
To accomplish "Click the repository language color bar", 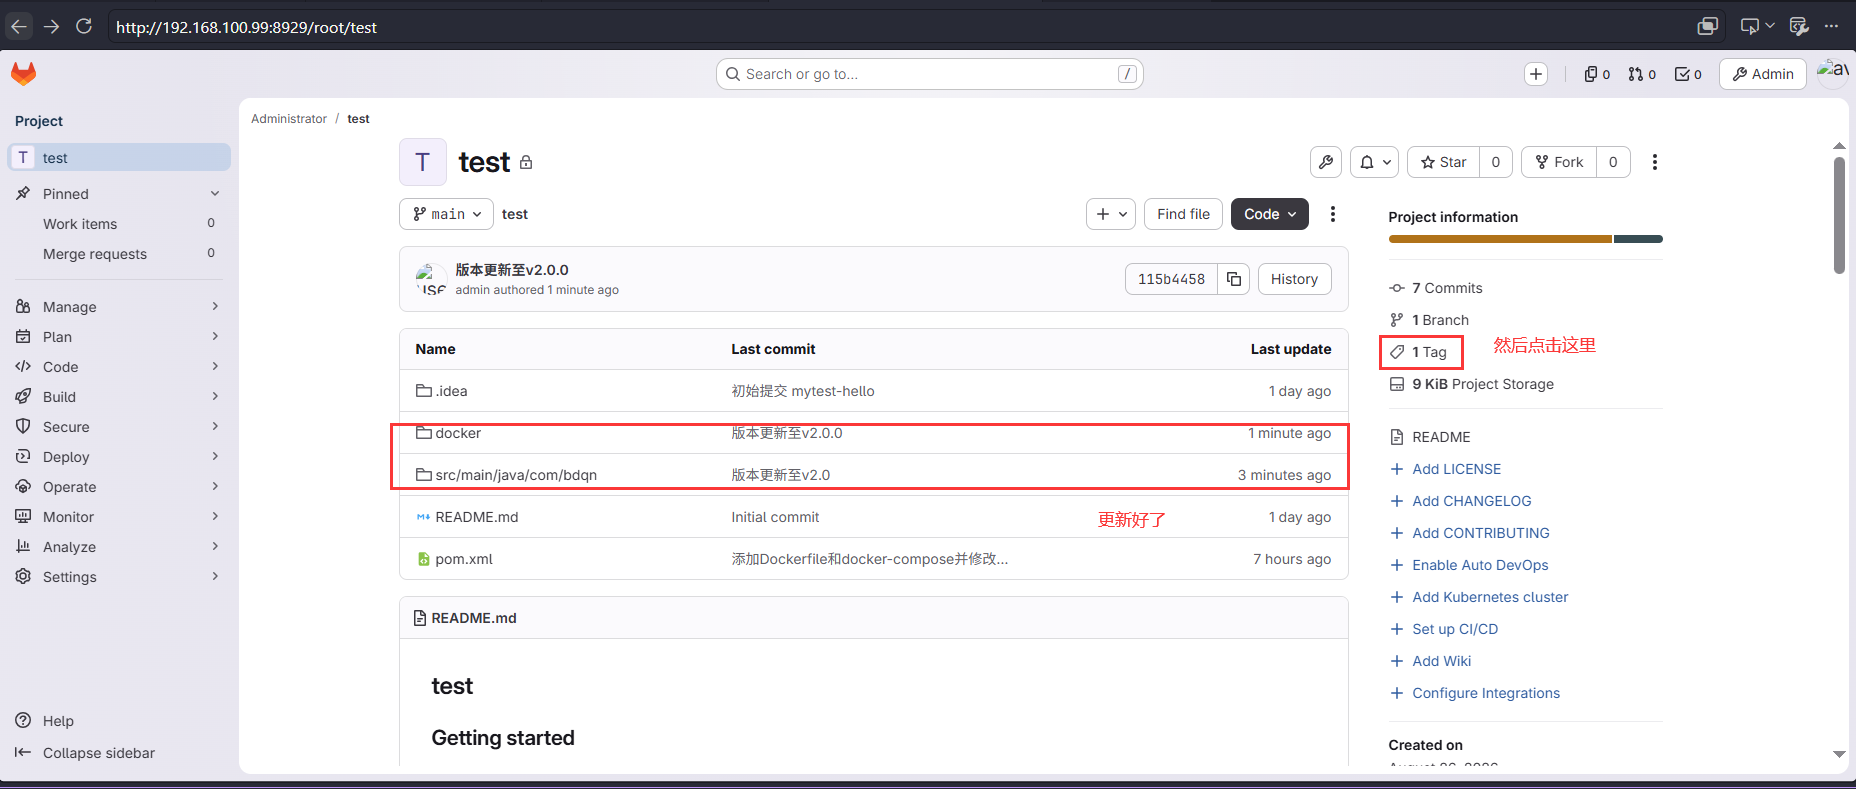I will coord(1525,239).
